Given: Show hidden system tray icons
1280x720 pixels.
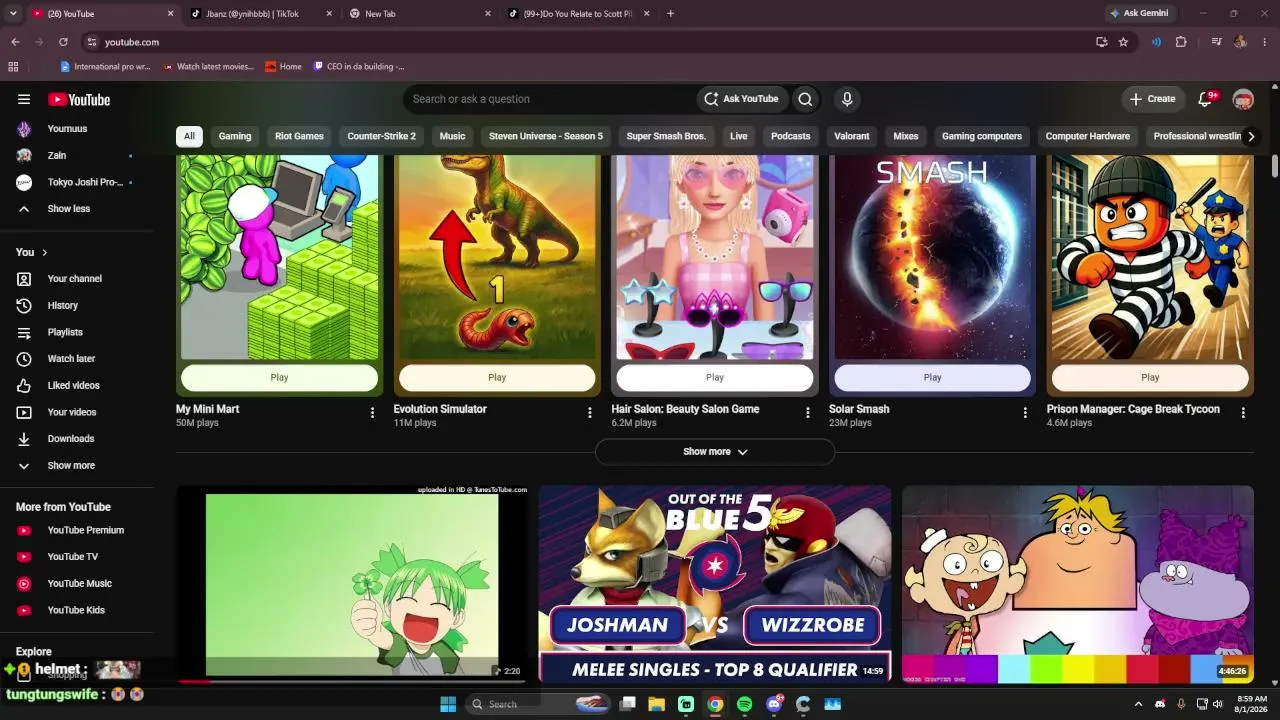Looking at the screenshot, I should pos(1138,704).
